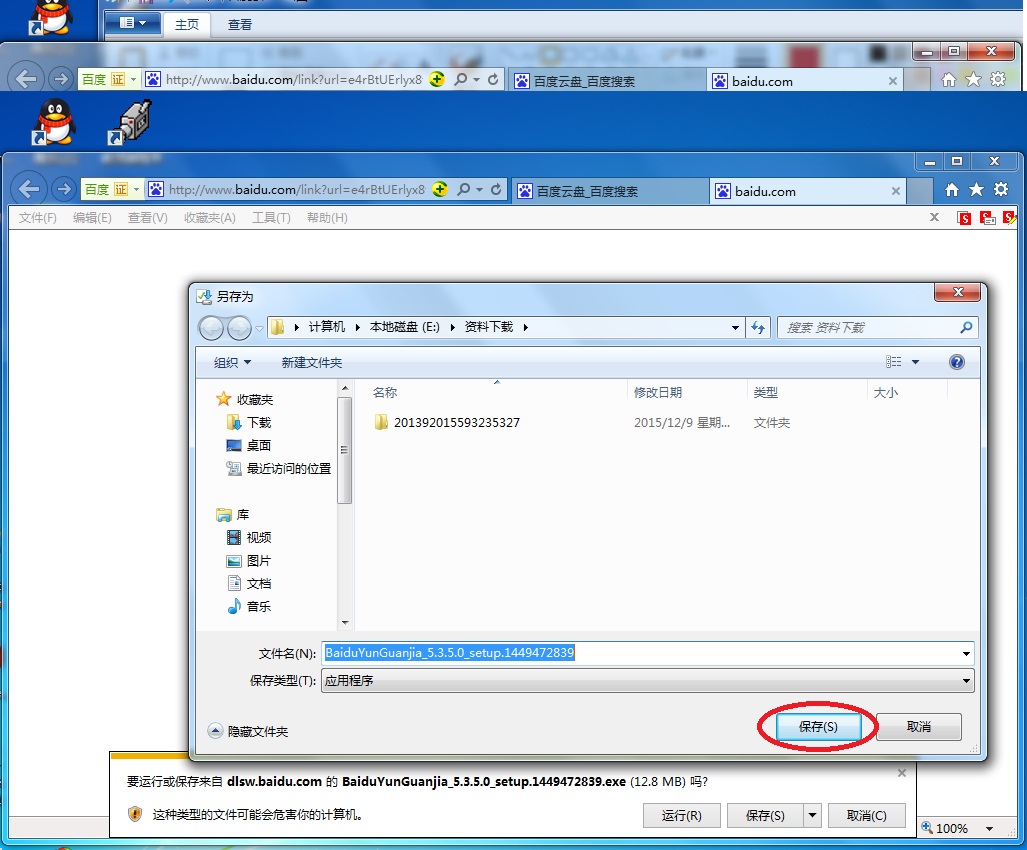Click 查看 tab in background ribbon window

[x=240, y=24]
